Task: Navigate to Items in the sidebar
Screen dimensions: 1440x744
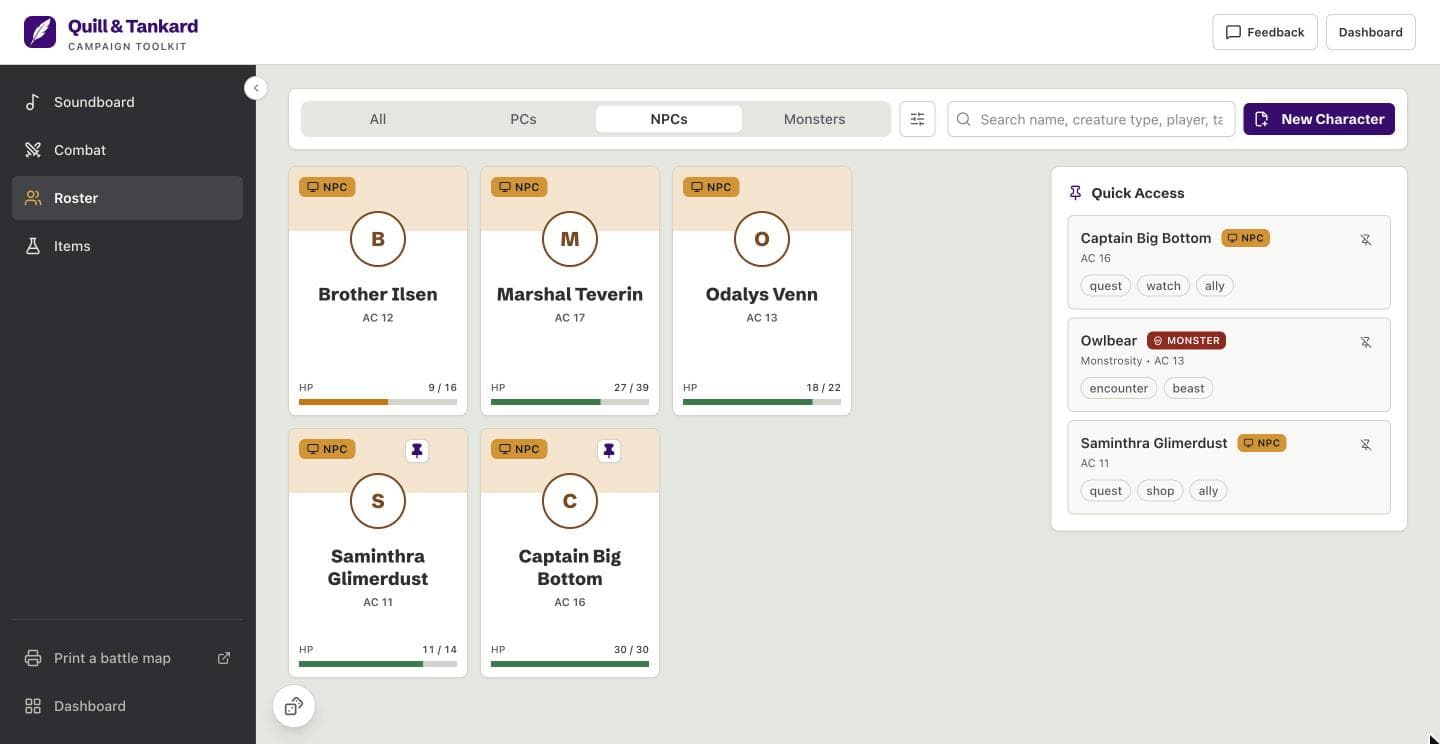Action: pyautogui.click(x=127, y=246)
